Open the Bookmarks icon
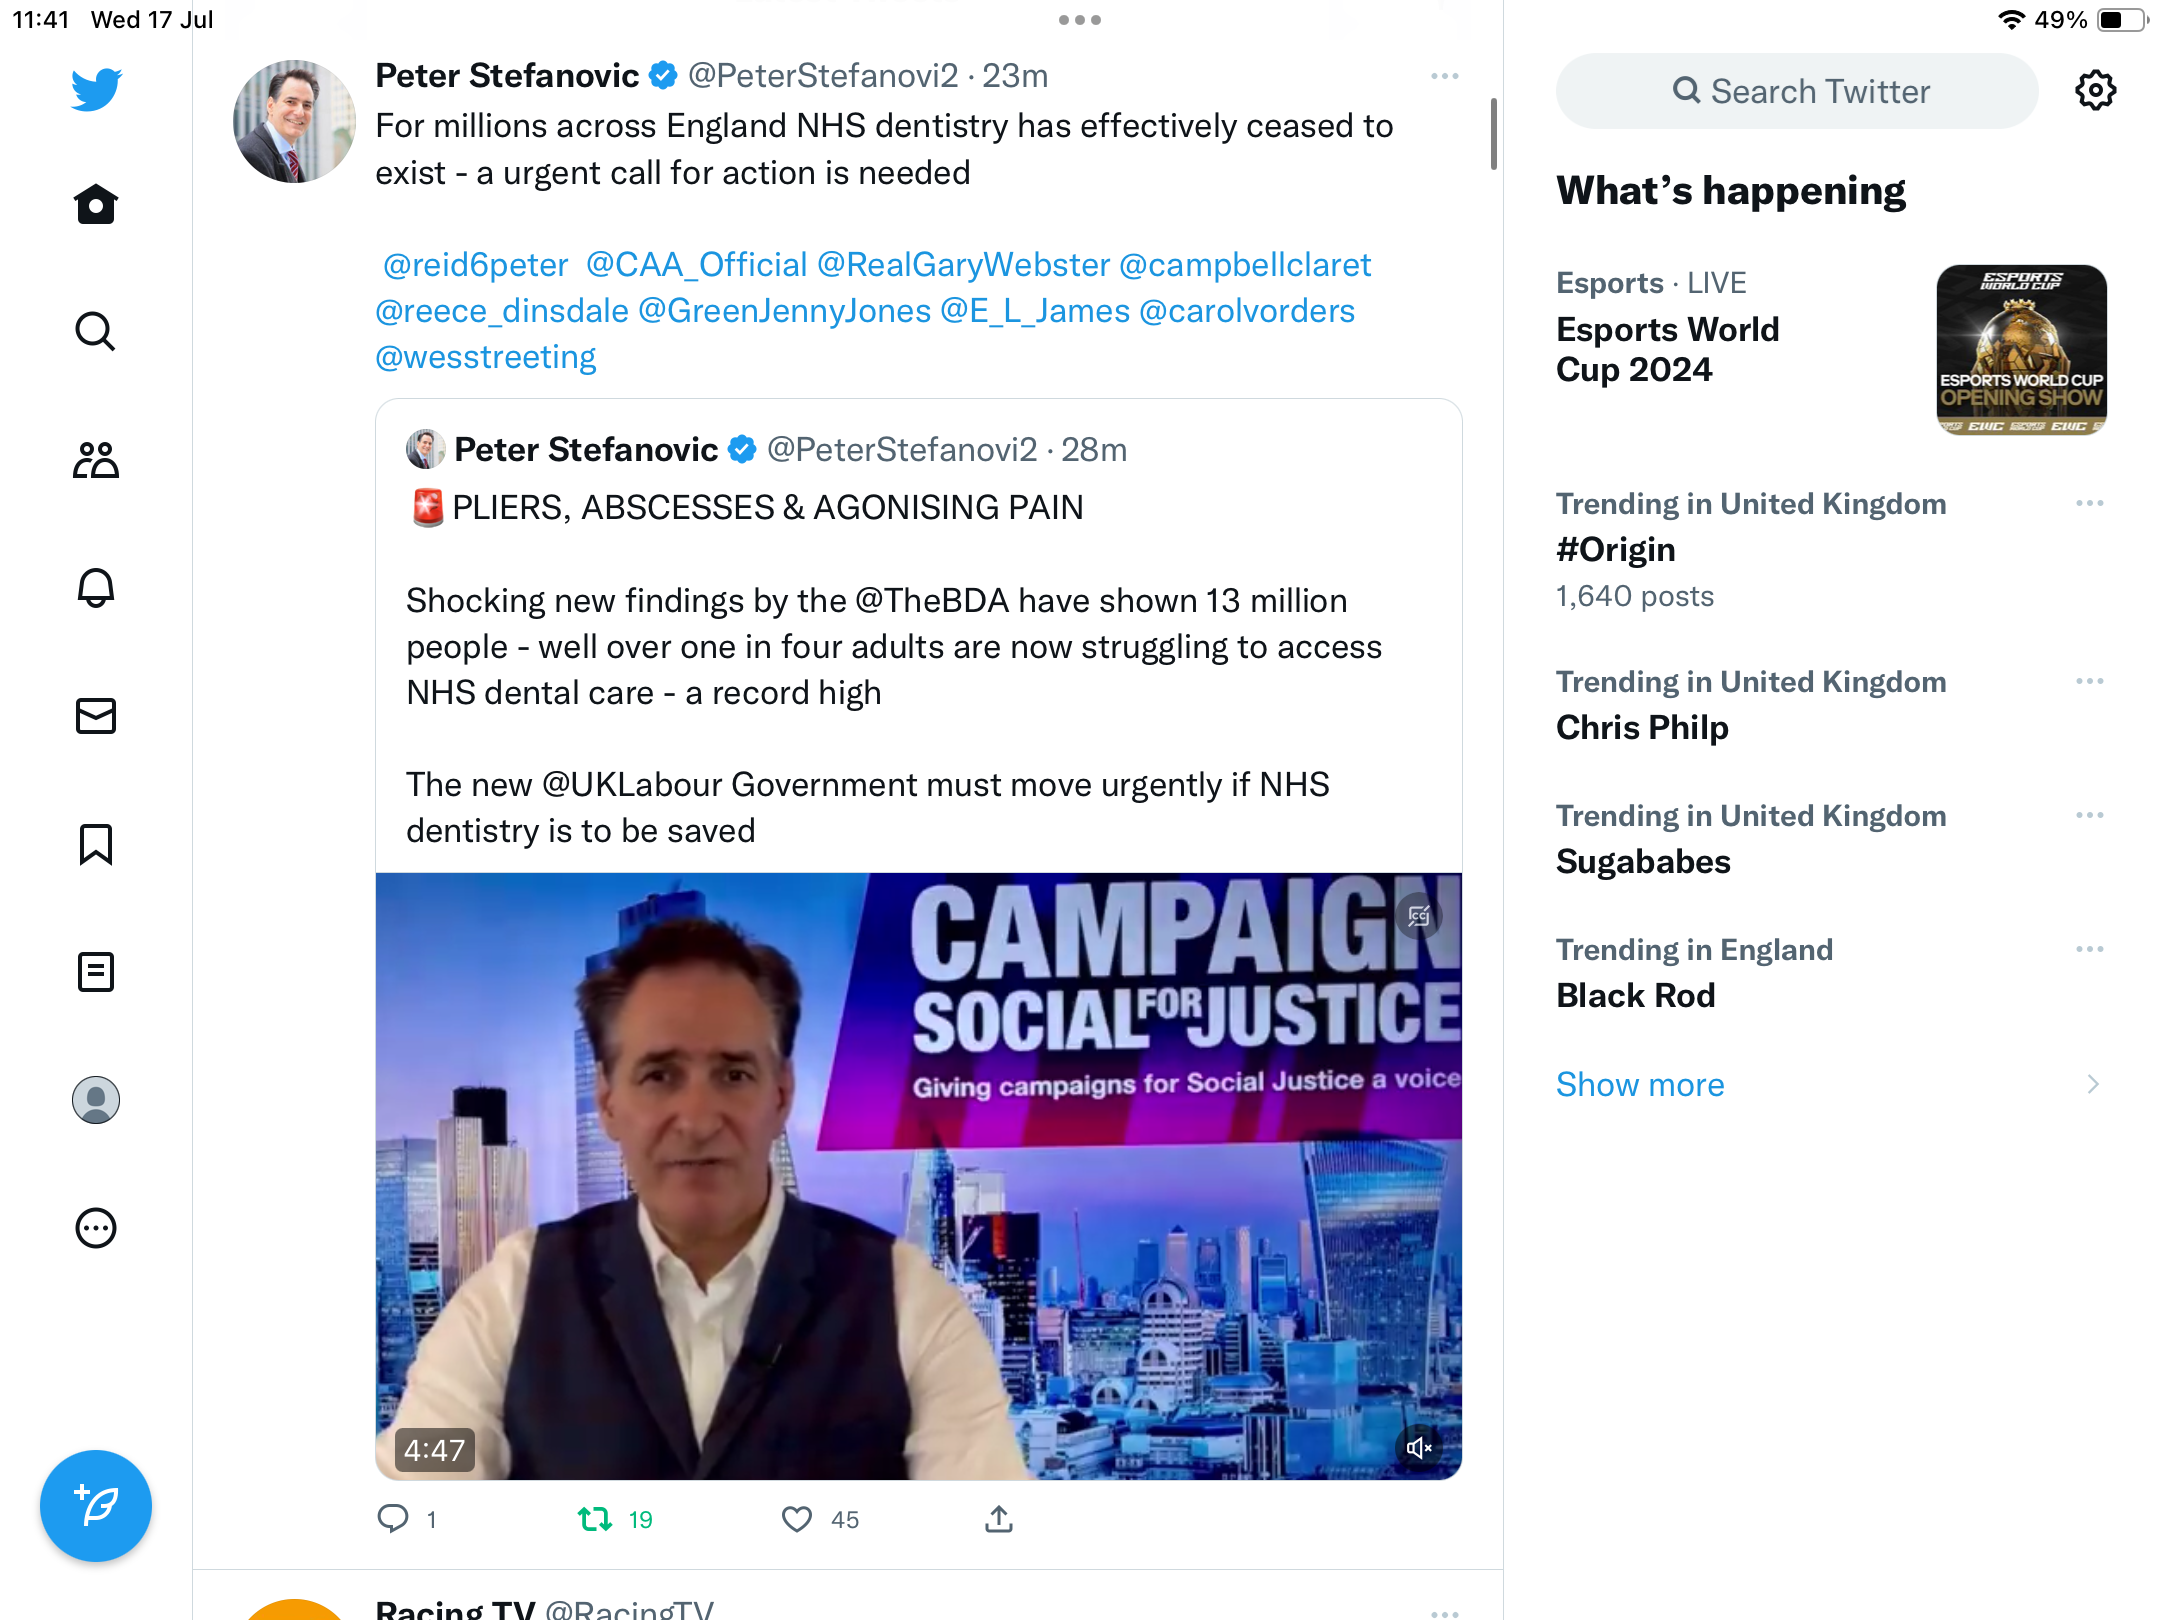 (96, 844)
